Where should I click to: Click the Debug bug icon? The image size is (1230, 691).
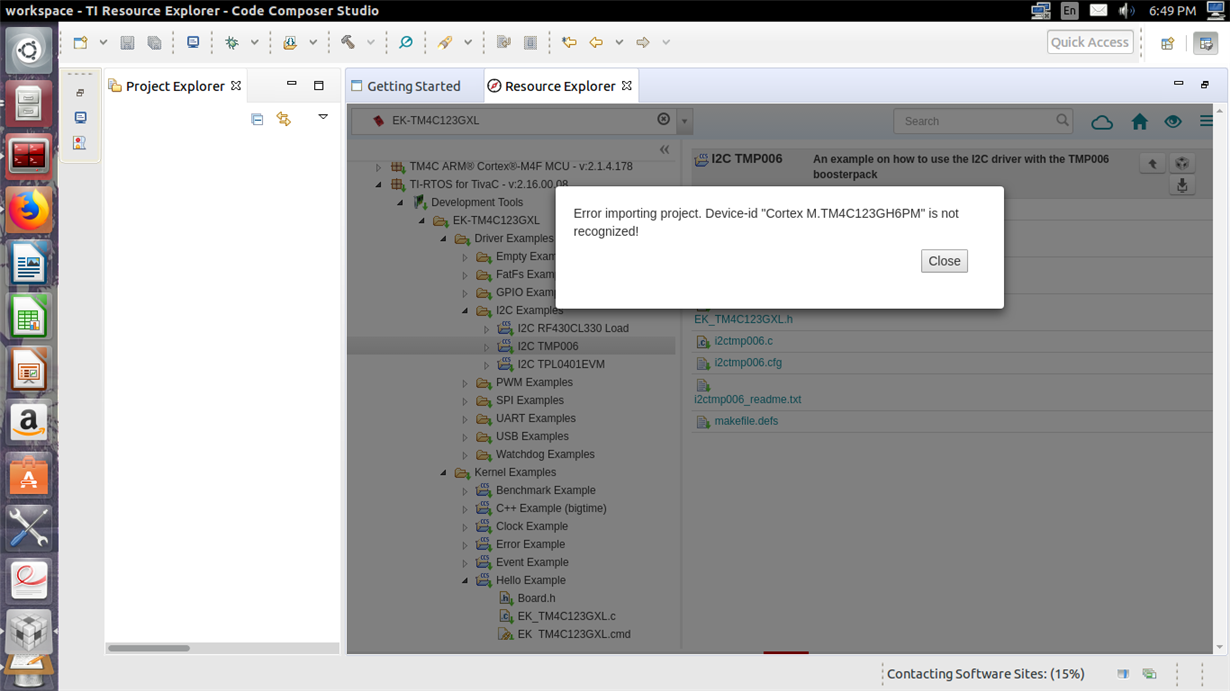click(x=232, y=43)
